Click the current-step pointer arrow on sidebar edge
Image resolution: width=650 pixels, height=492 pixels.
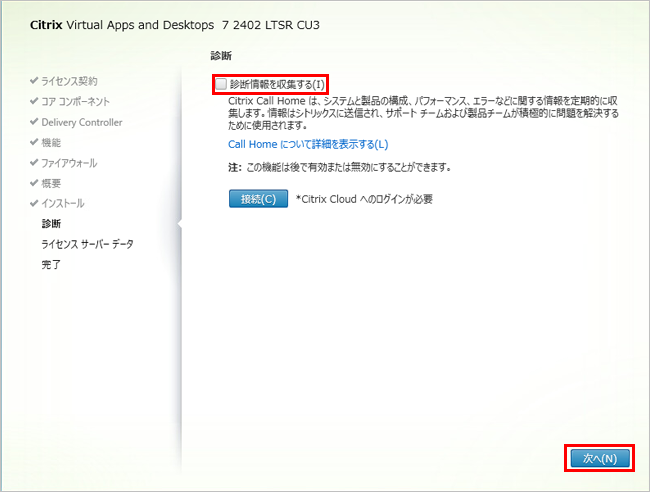178,224
